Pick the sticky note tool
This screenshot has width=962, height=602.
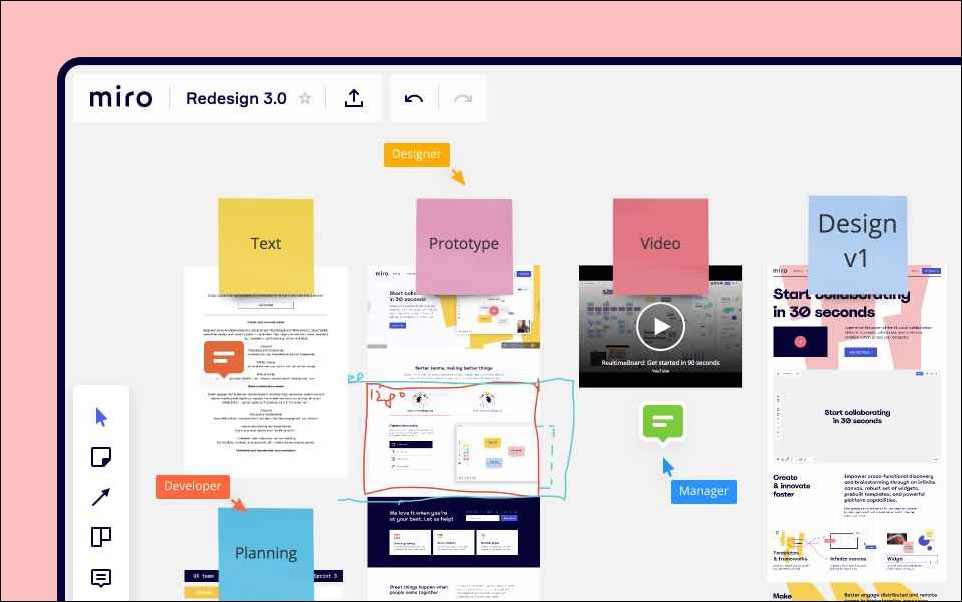pos(101,457)
